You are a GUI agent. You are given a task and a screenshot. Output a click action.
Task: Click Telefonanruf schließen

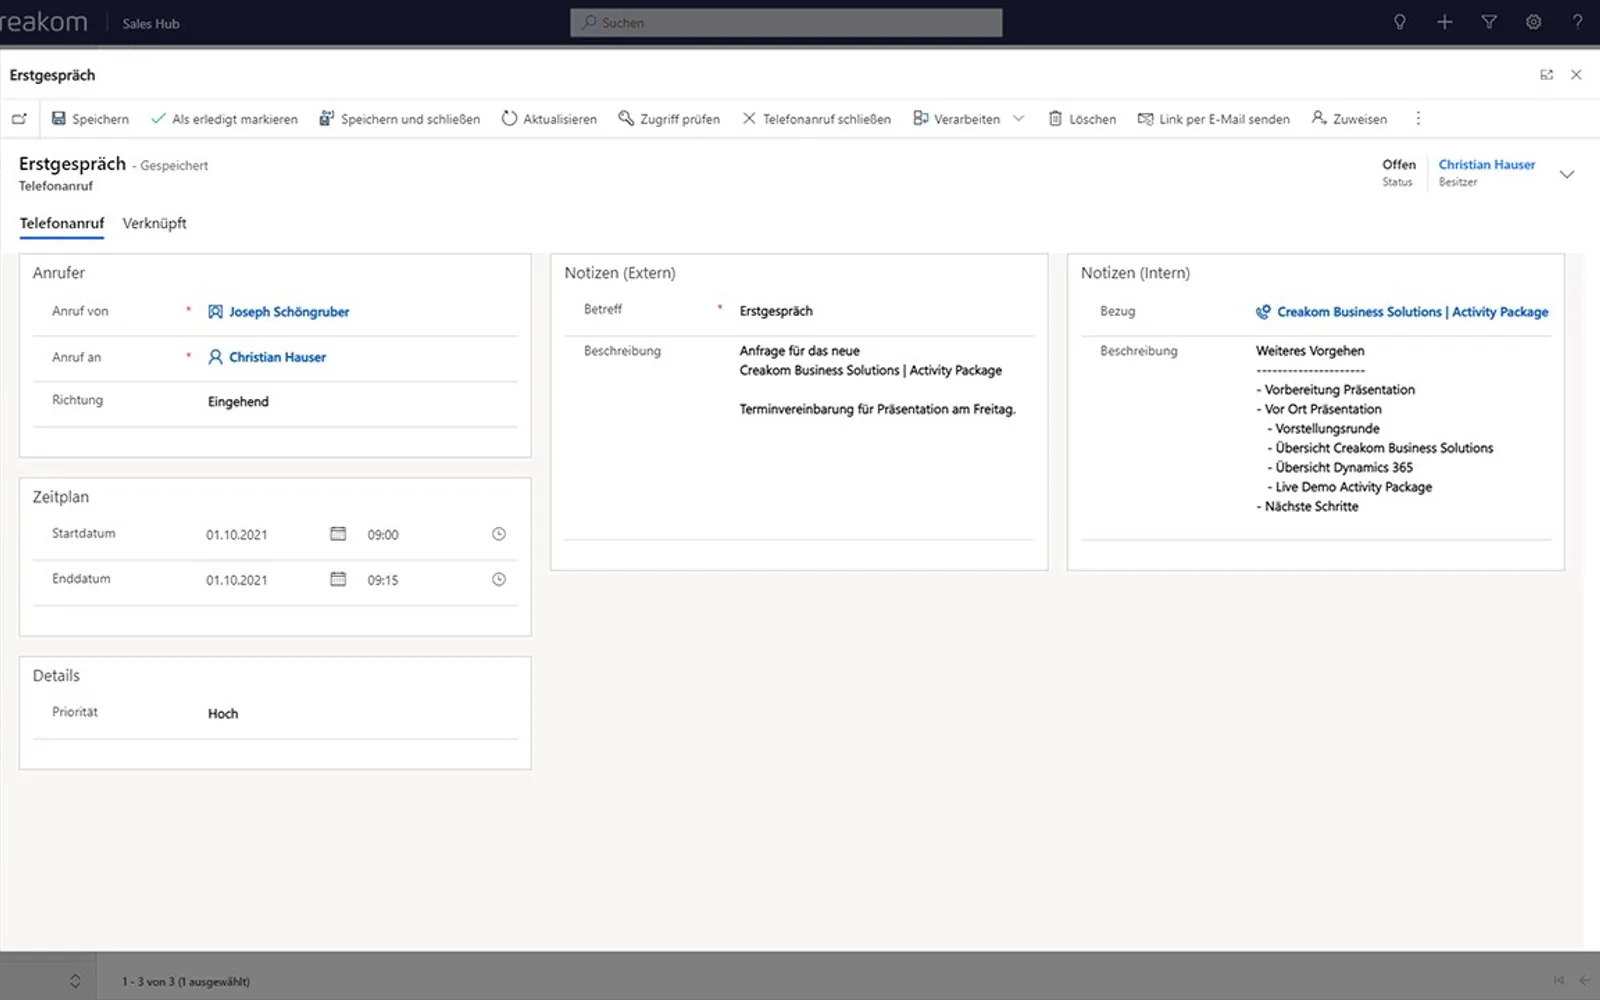click(x=816, y=119)
